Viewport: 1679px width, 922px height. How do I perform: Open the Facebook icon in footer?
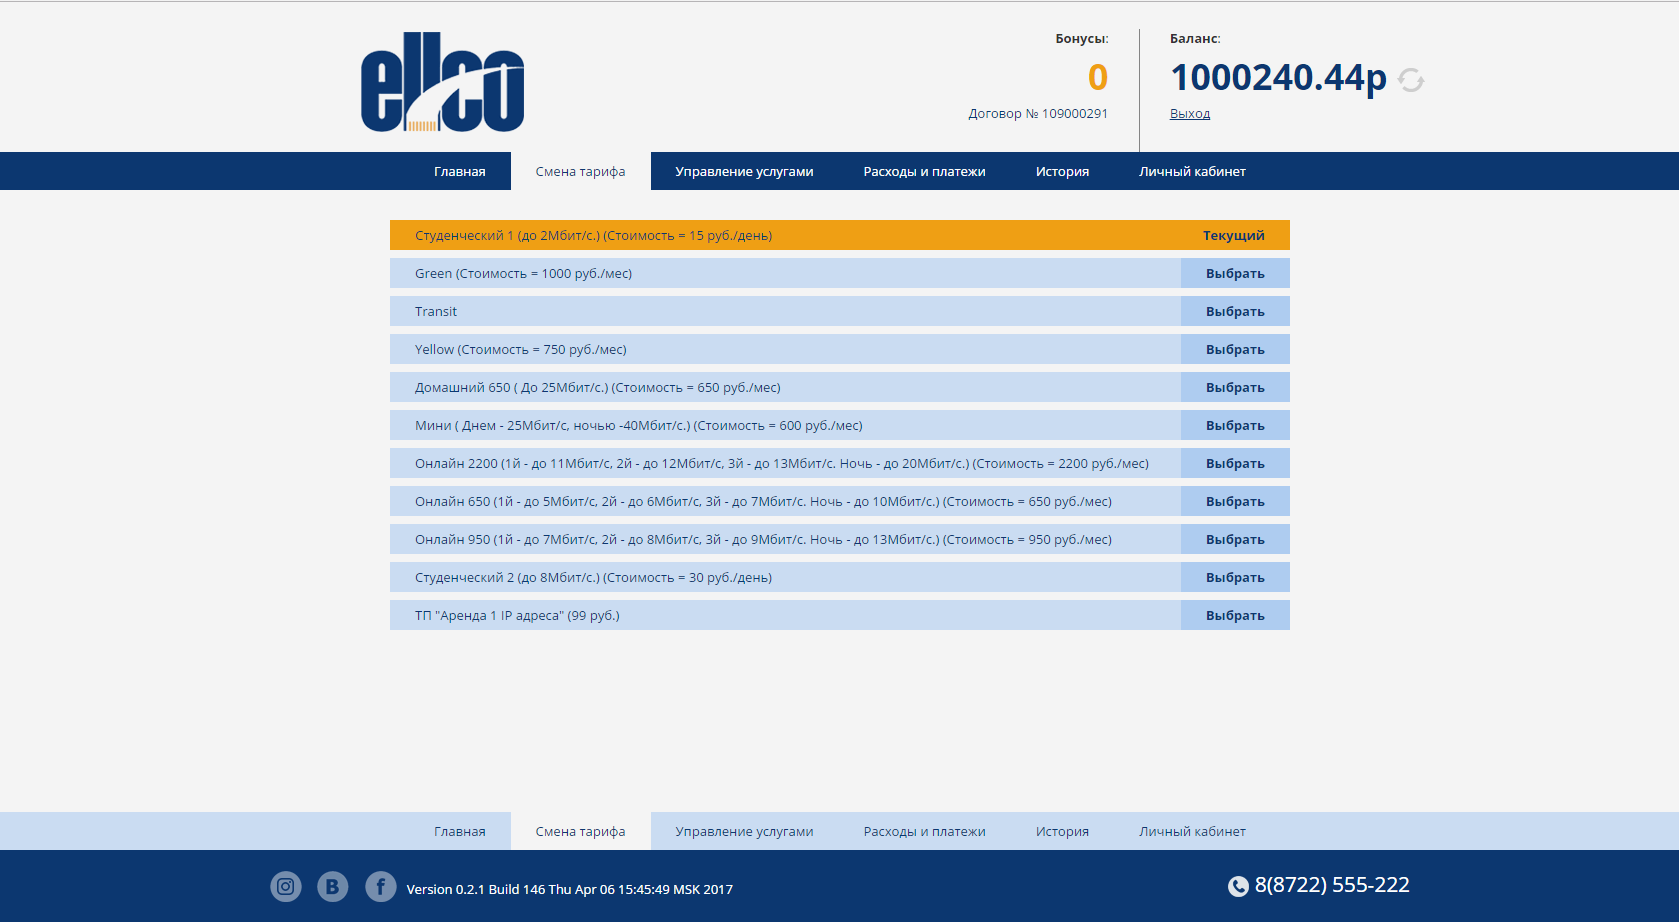pyautogui.click(x=381, y=886)
